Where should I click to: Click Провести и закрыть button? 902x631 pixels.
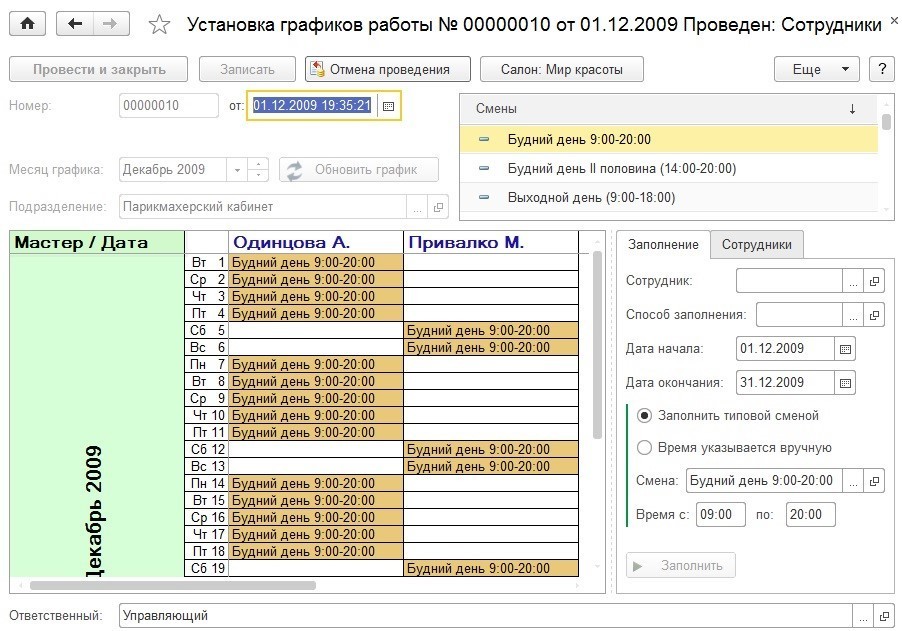coord(99,70)
